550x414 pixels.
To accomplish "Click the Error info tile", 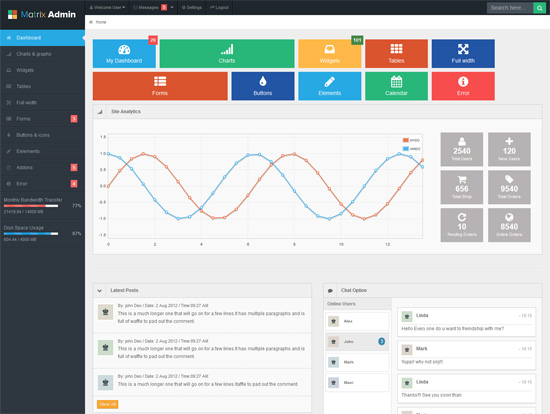I will (463, 86).
